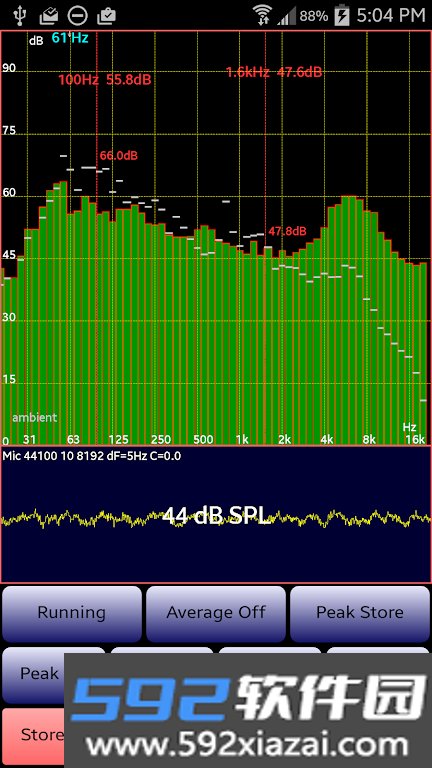Tap the 4k frequency axis label
This screenshot has height=768, width=432.
point(327,439)
